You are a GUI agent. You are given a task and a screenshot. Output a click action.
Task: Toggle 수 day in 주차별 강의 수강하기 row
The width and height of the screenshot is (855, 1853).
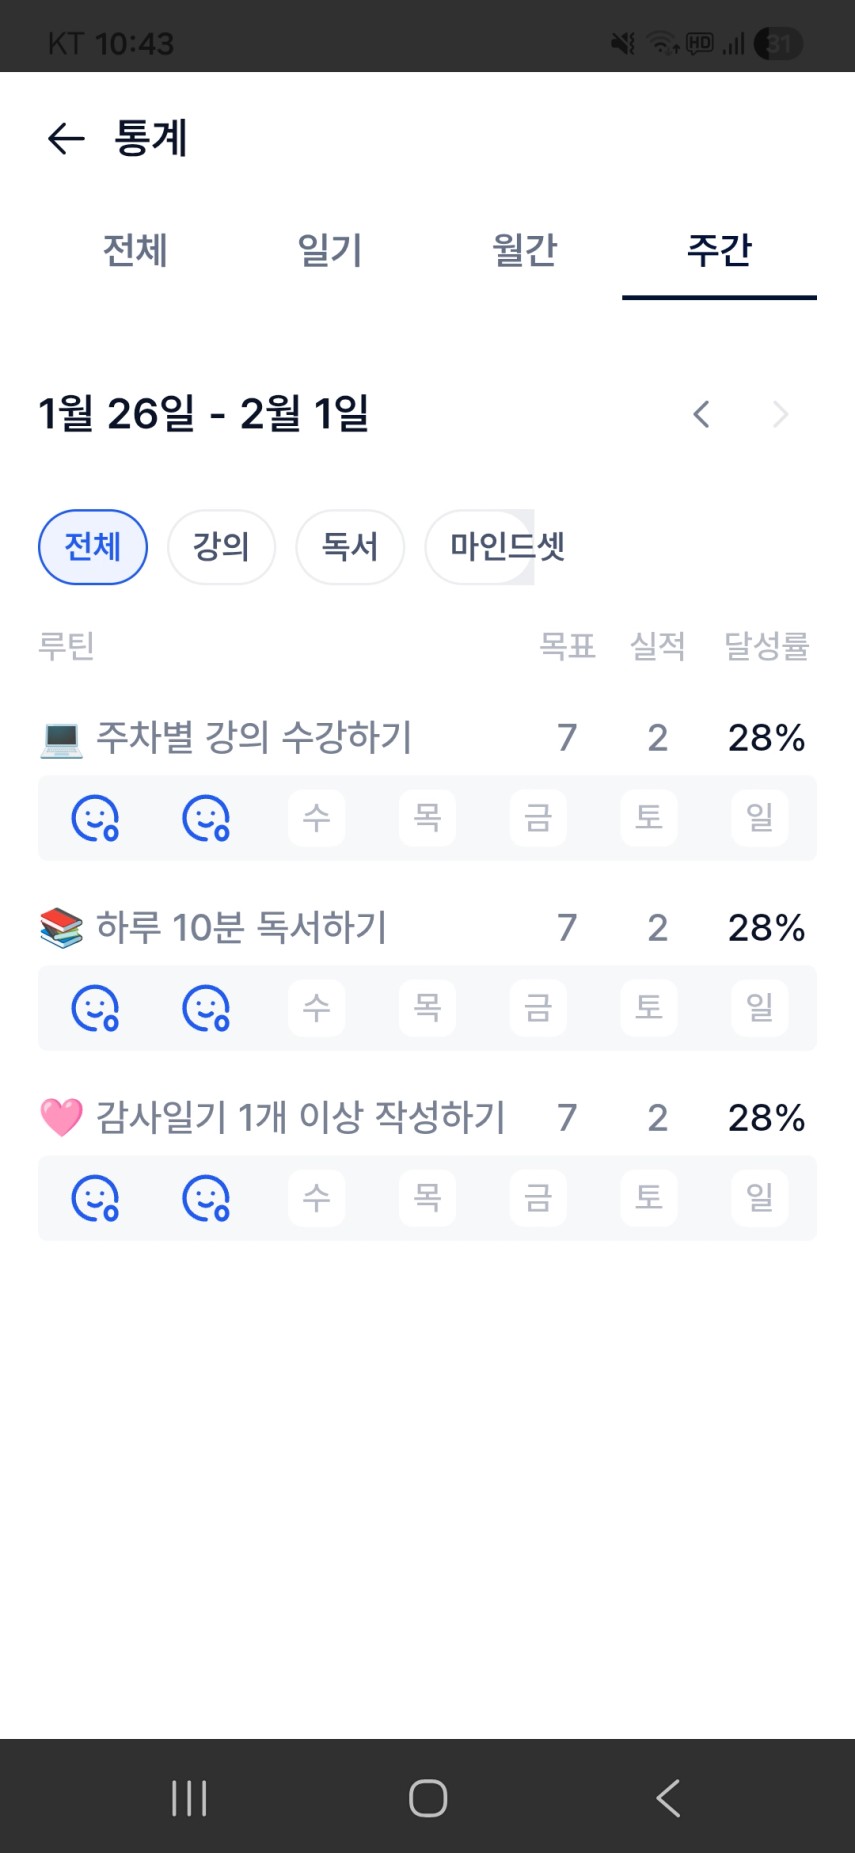[x=317, y=818]
